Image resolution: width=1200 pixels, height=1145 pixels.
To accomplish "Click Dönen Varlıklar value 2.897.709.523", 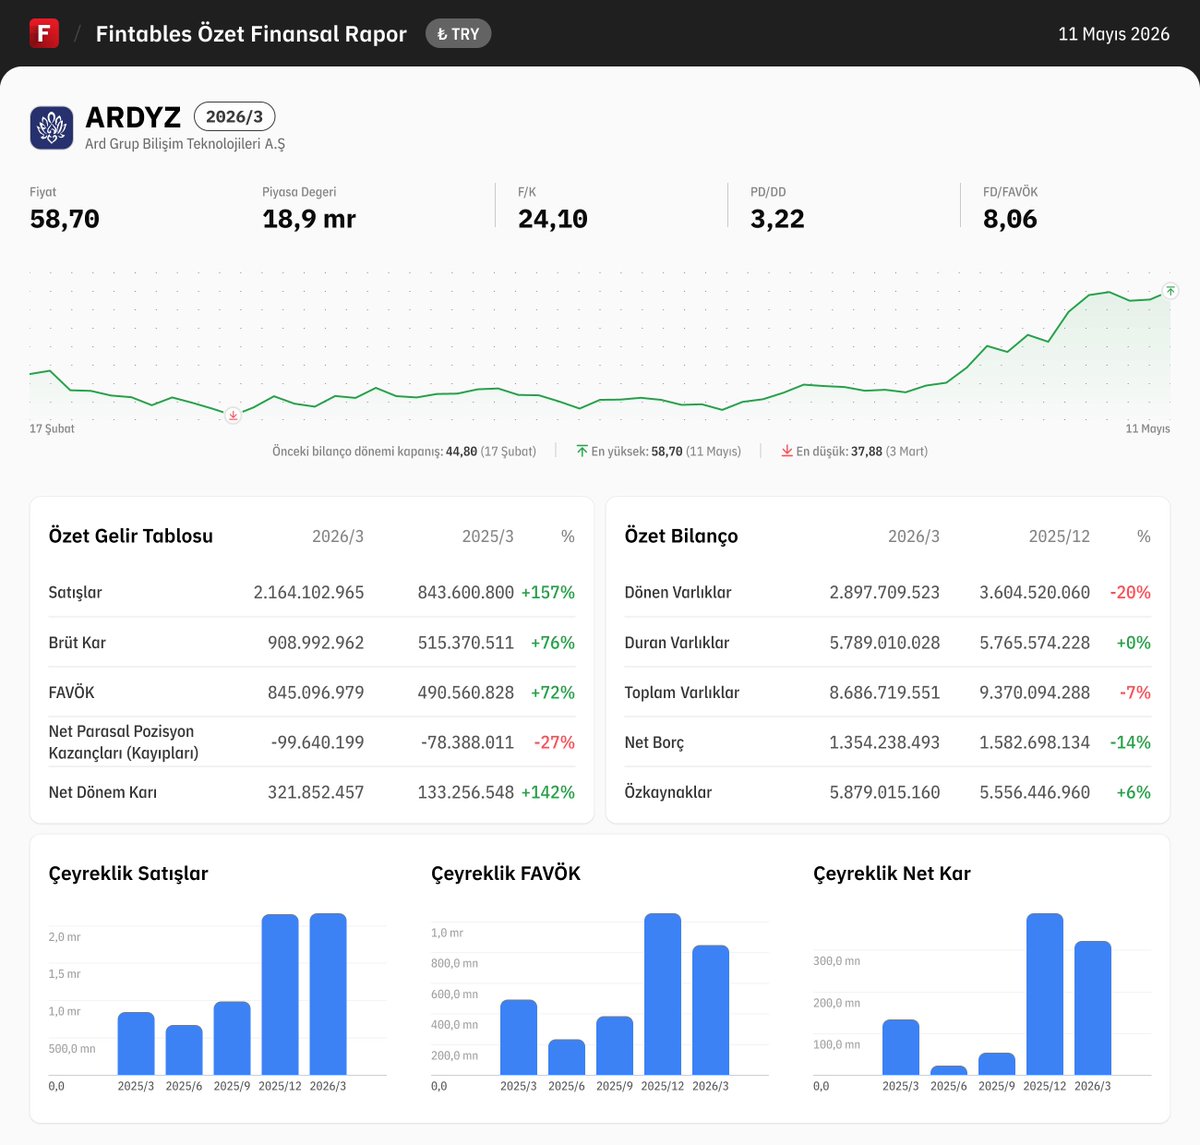I will pos(885,592).
